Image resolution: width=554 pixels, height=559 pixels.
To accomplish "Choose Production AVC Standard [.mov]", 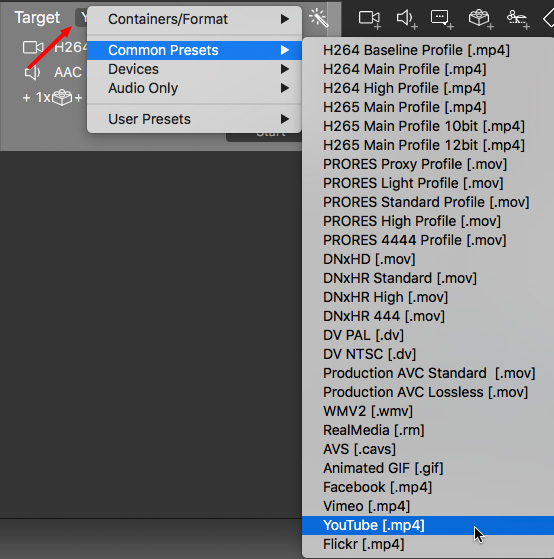I will 428,373.
